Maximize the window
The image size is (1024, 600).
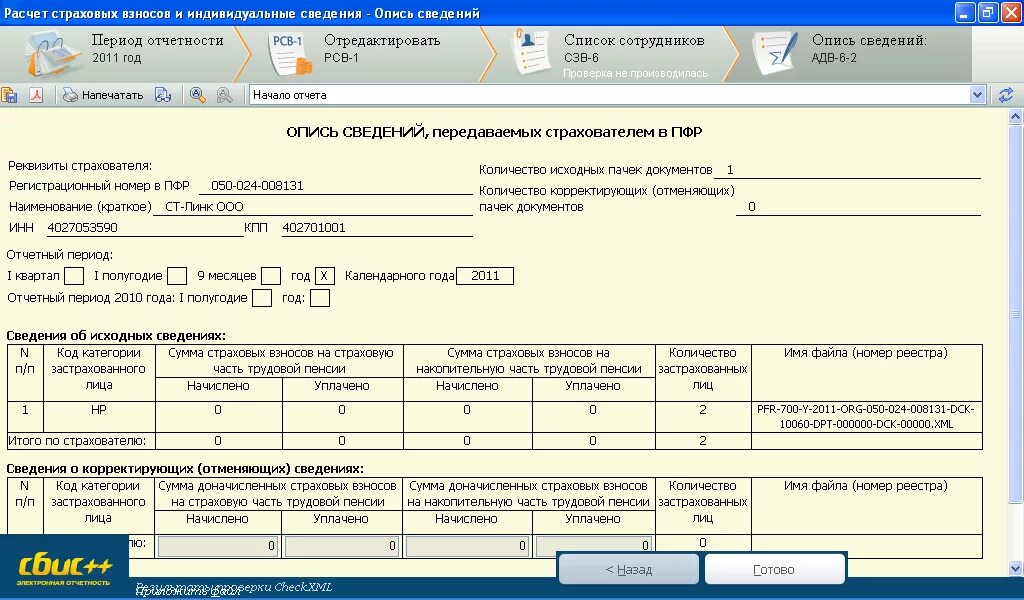point(988,12)
